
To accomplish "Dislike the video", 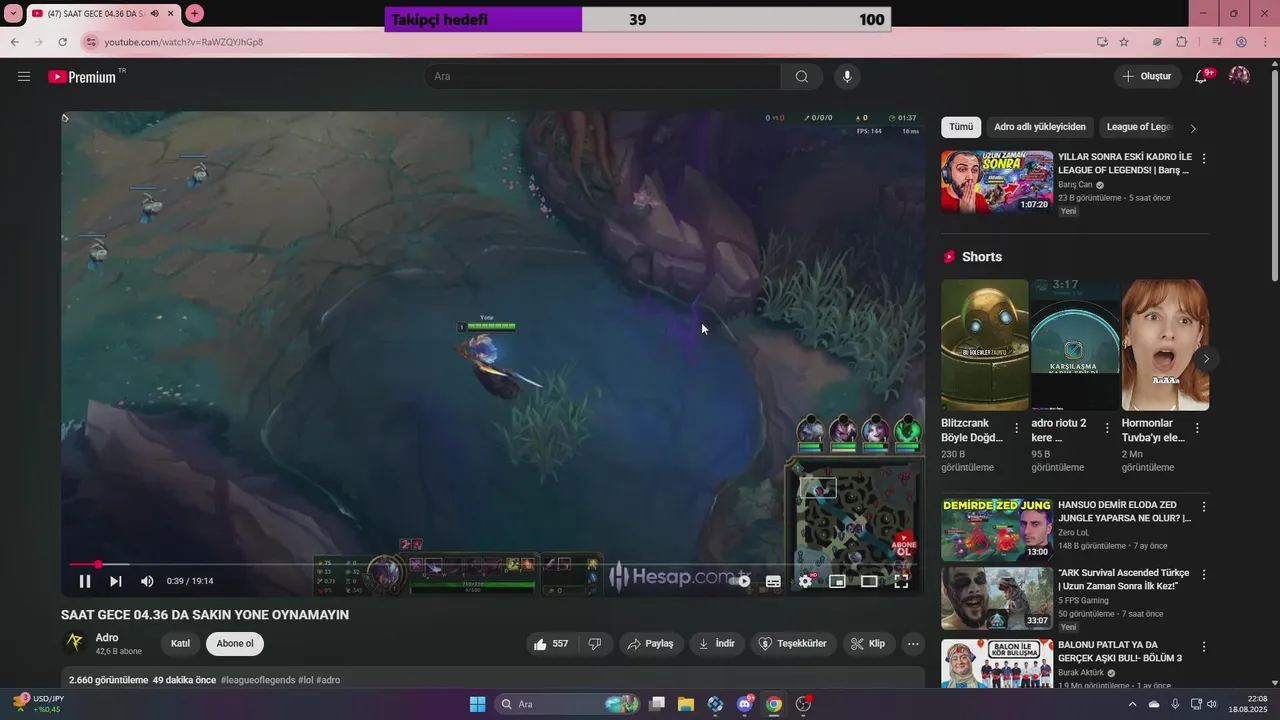I will point(595,644).
